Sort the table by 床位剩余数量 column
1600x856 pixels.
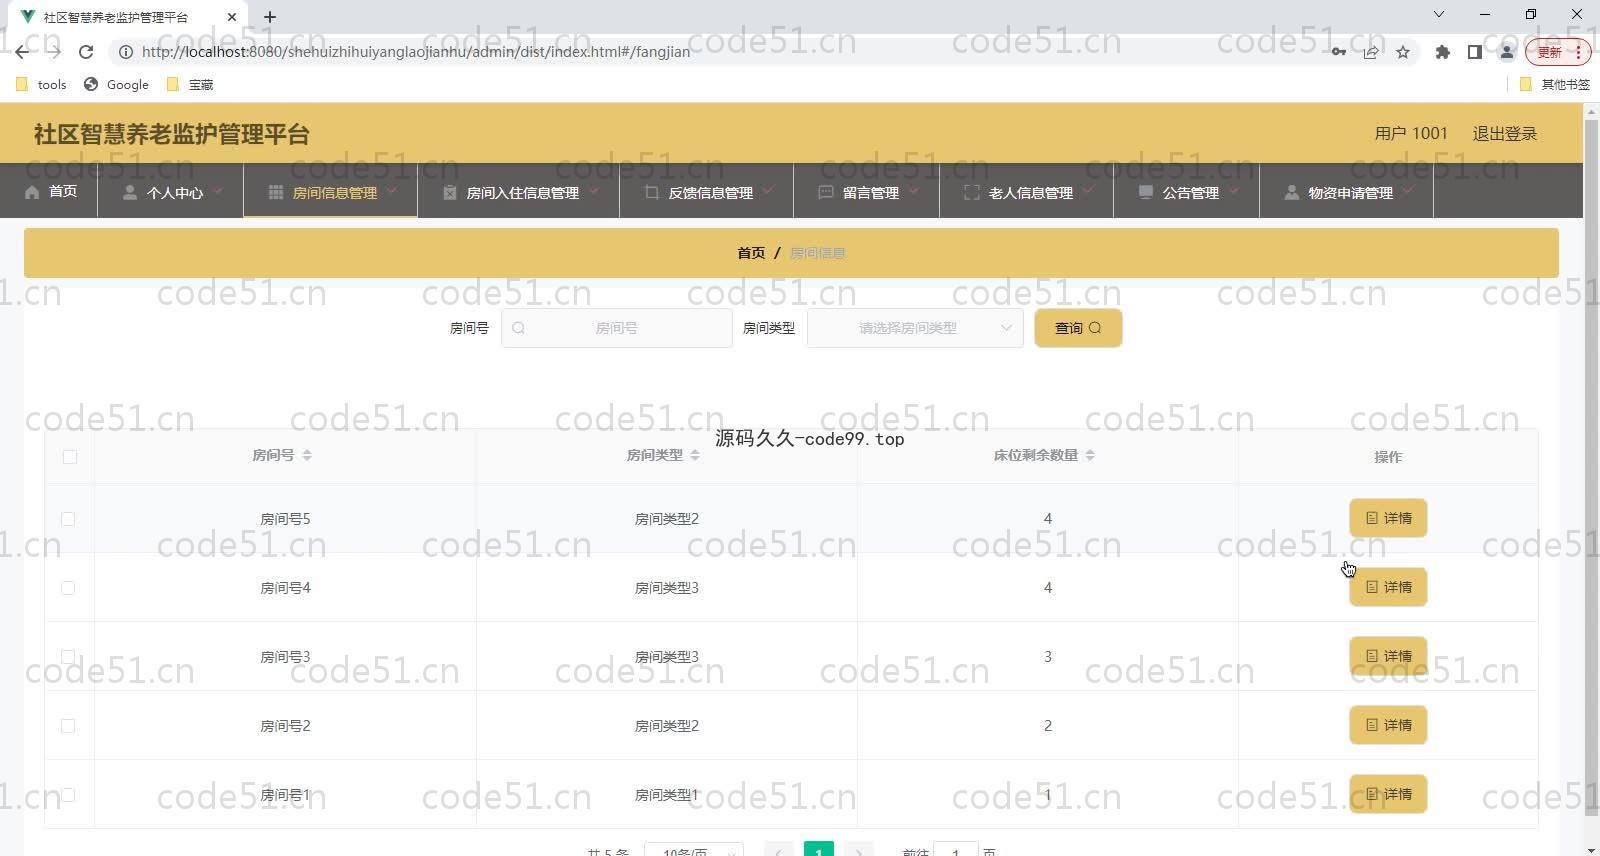tap(1090, 455)
